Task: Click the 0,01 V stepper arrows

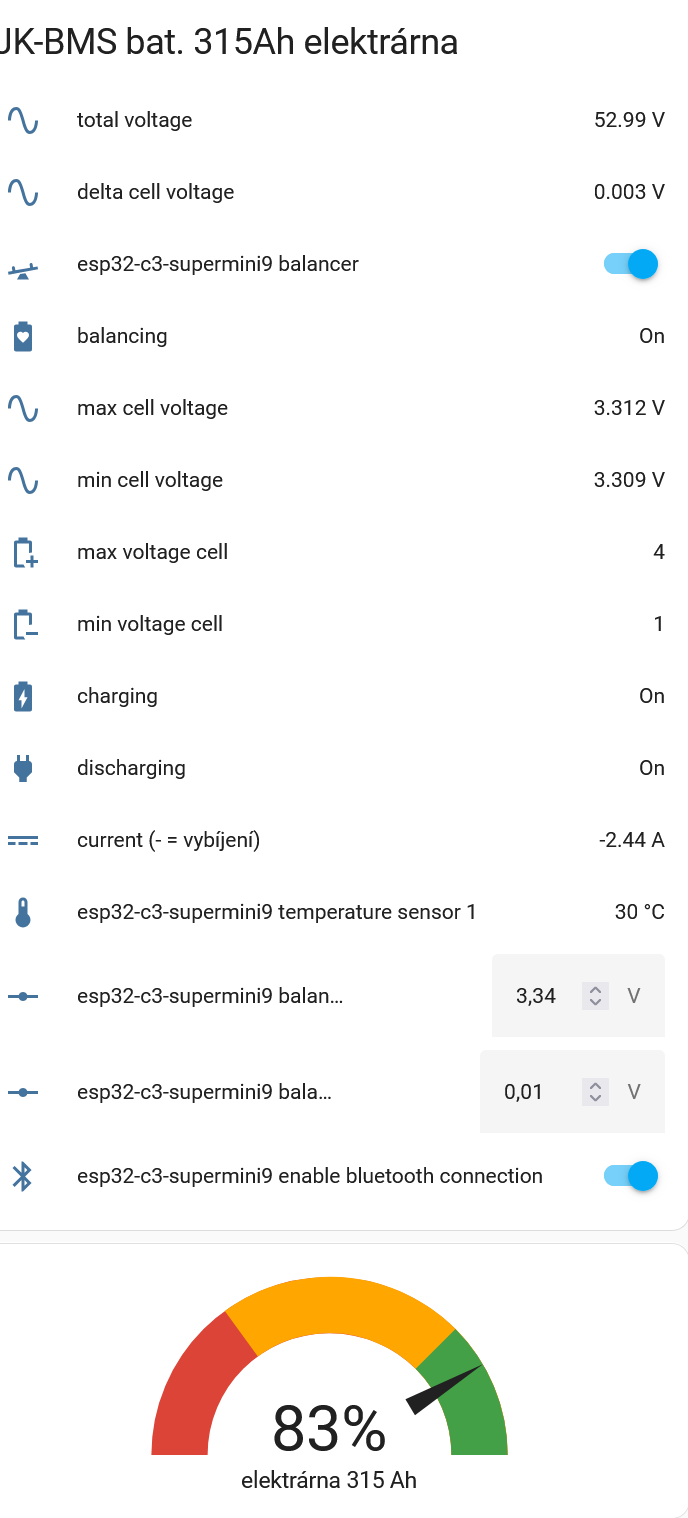Action: [x=595, y=1092]
